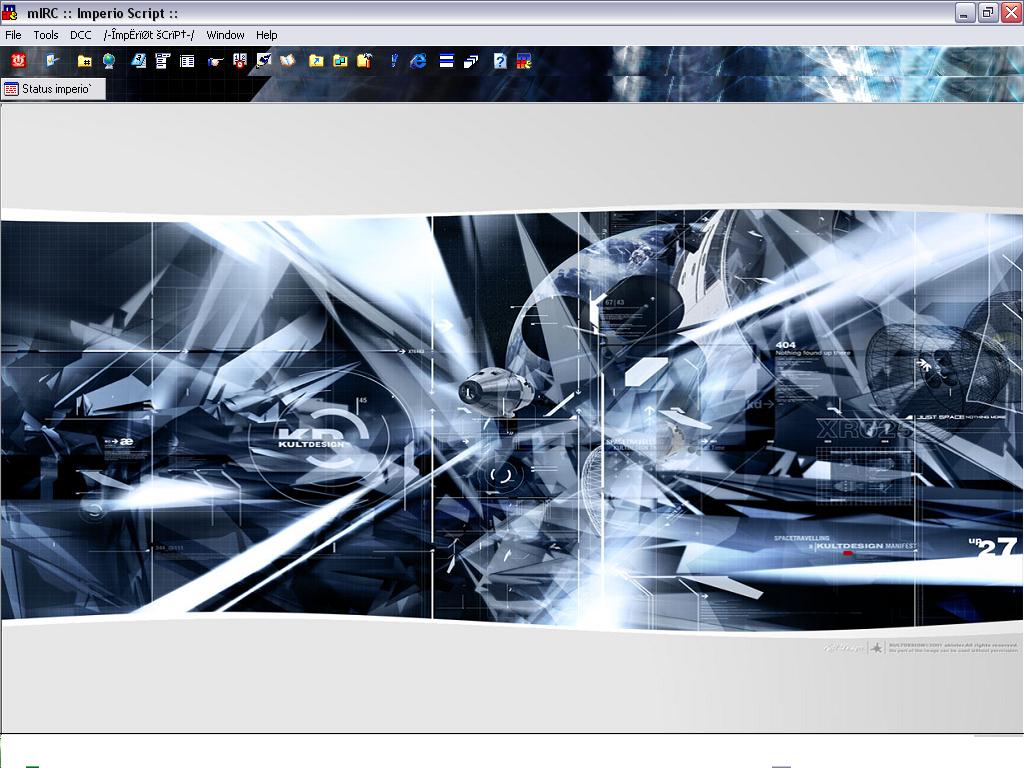Restore down the mIRC window

coord(987,12)
